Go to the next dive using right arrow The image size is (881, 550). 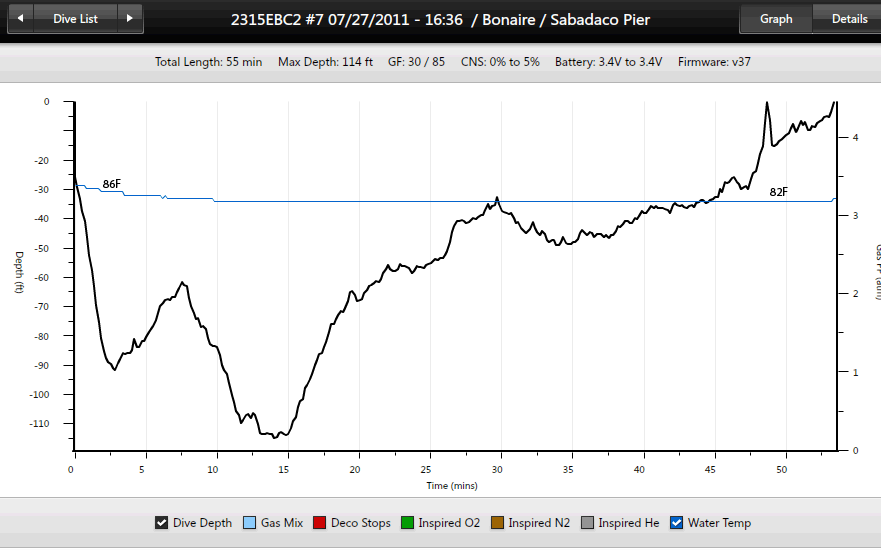click(128, 18)
